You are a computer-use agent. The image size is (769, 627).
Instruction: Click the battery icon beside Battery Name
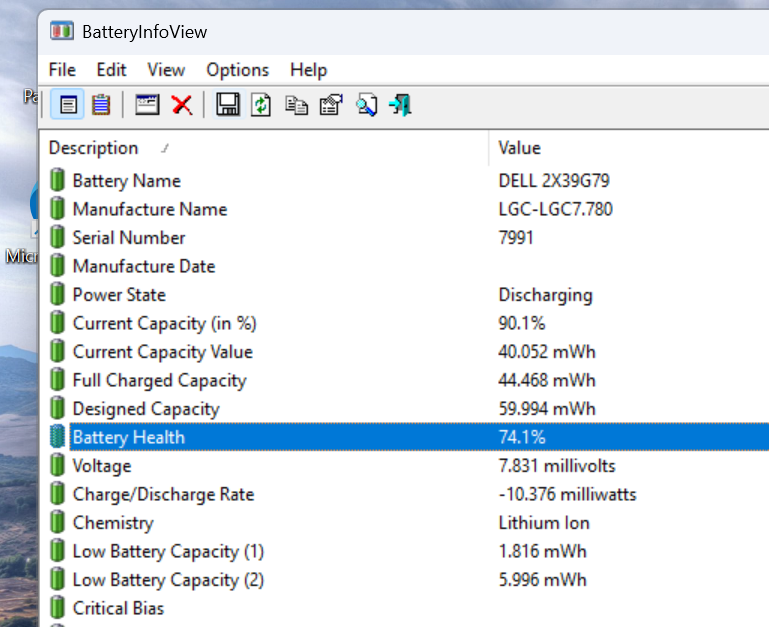tap(57, 180)
